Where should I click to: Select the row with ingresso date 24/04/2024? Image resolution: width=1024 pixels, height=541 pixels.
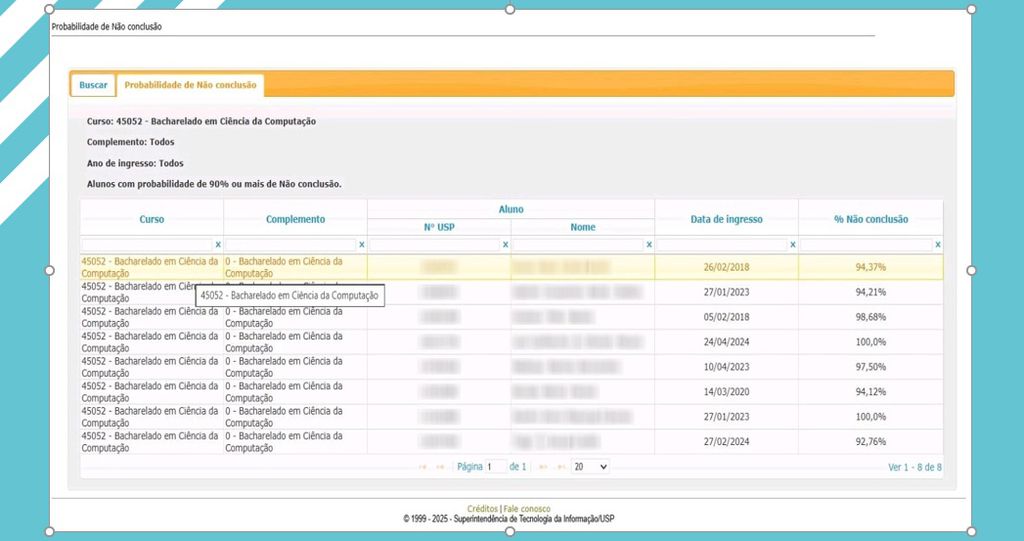726,342
